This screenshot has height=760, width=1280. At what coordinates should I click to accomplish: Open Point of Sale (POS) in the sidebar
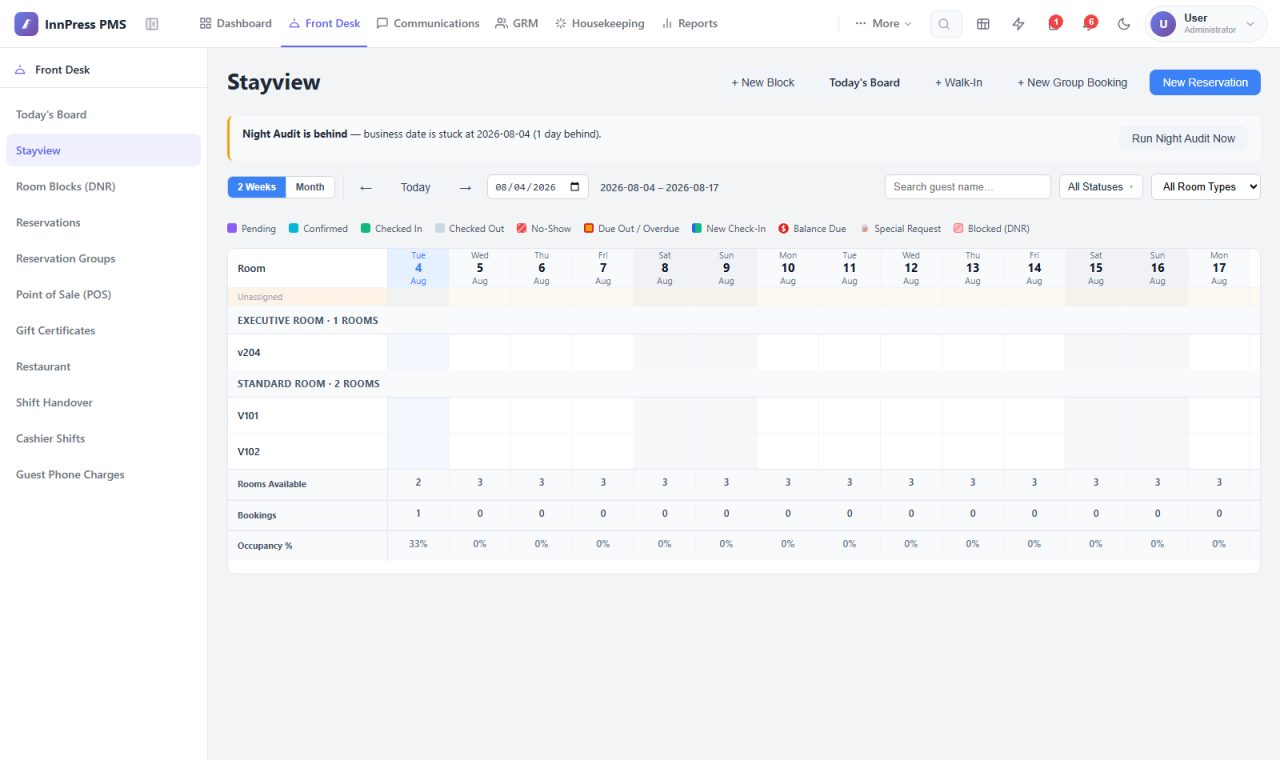click(x=103, y=295)
